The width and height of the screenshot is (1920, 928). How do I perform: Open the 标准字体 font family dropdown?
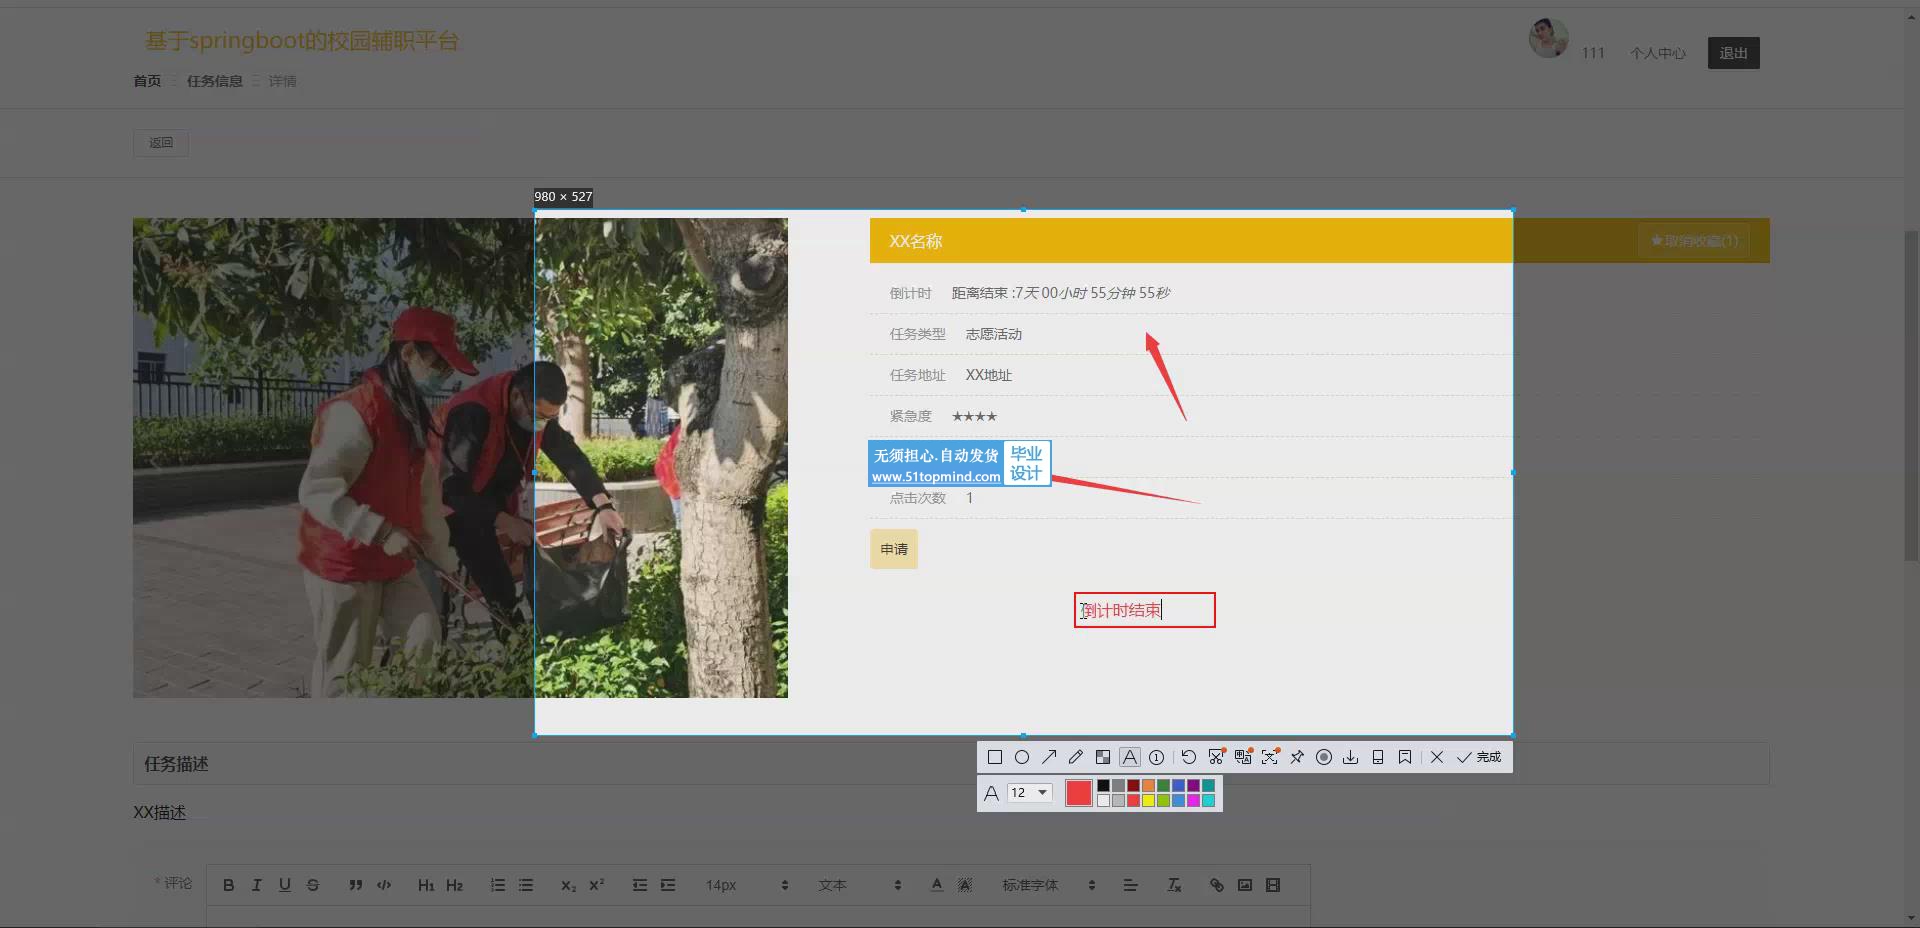pyautogui.click(x=1048, y=885)
